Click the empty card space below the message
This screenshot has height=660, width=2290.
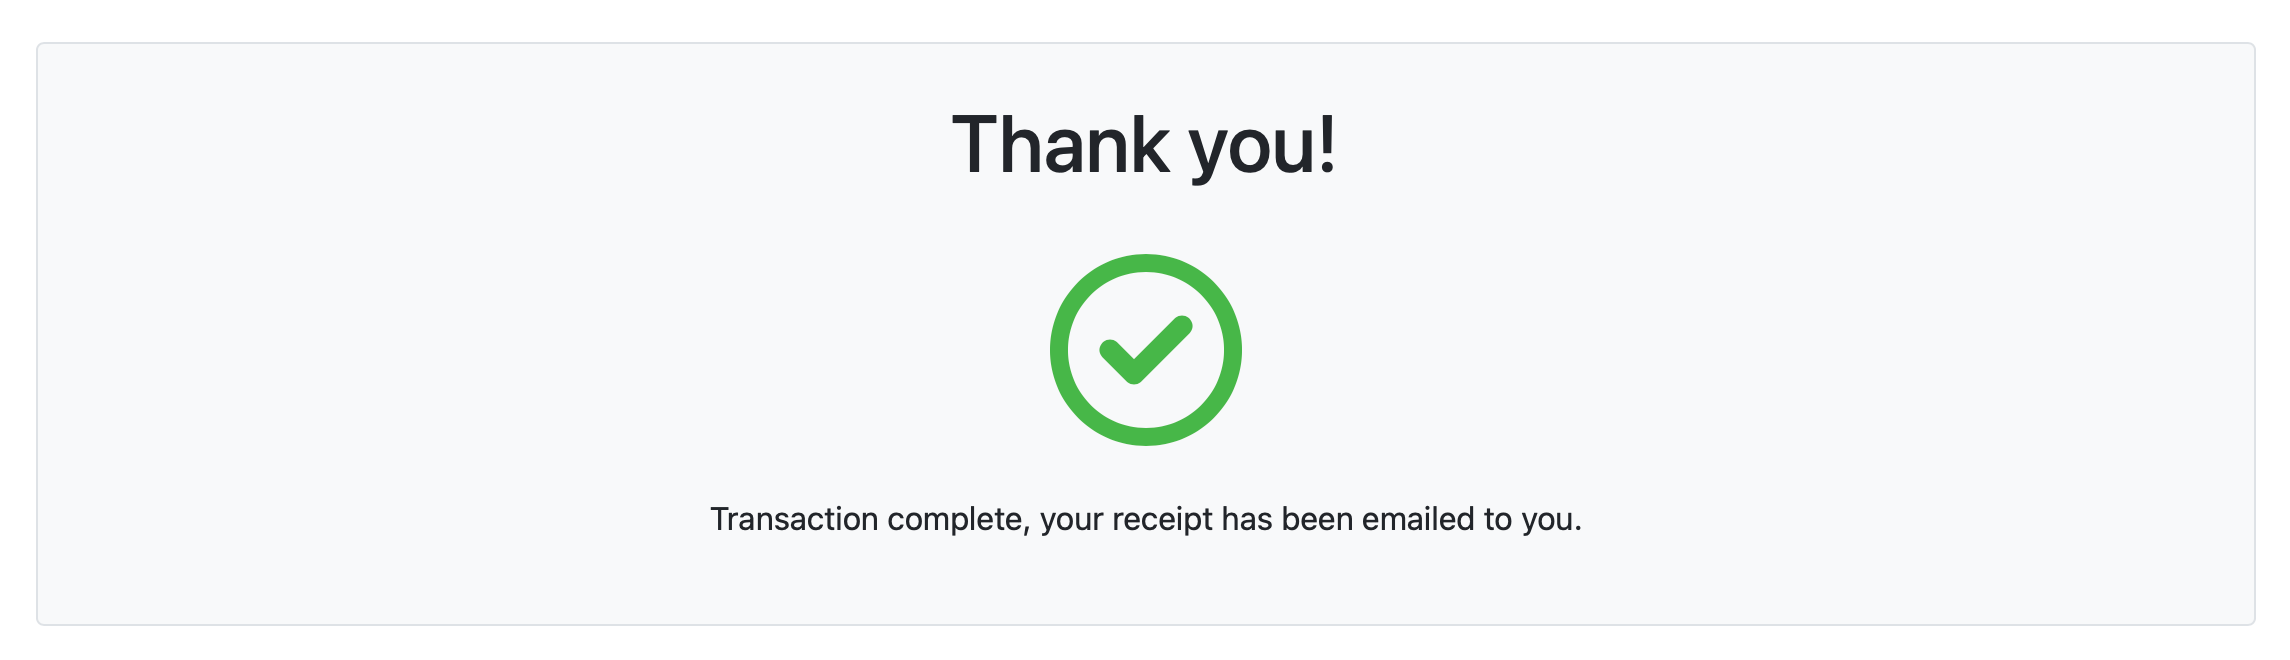1145,585
